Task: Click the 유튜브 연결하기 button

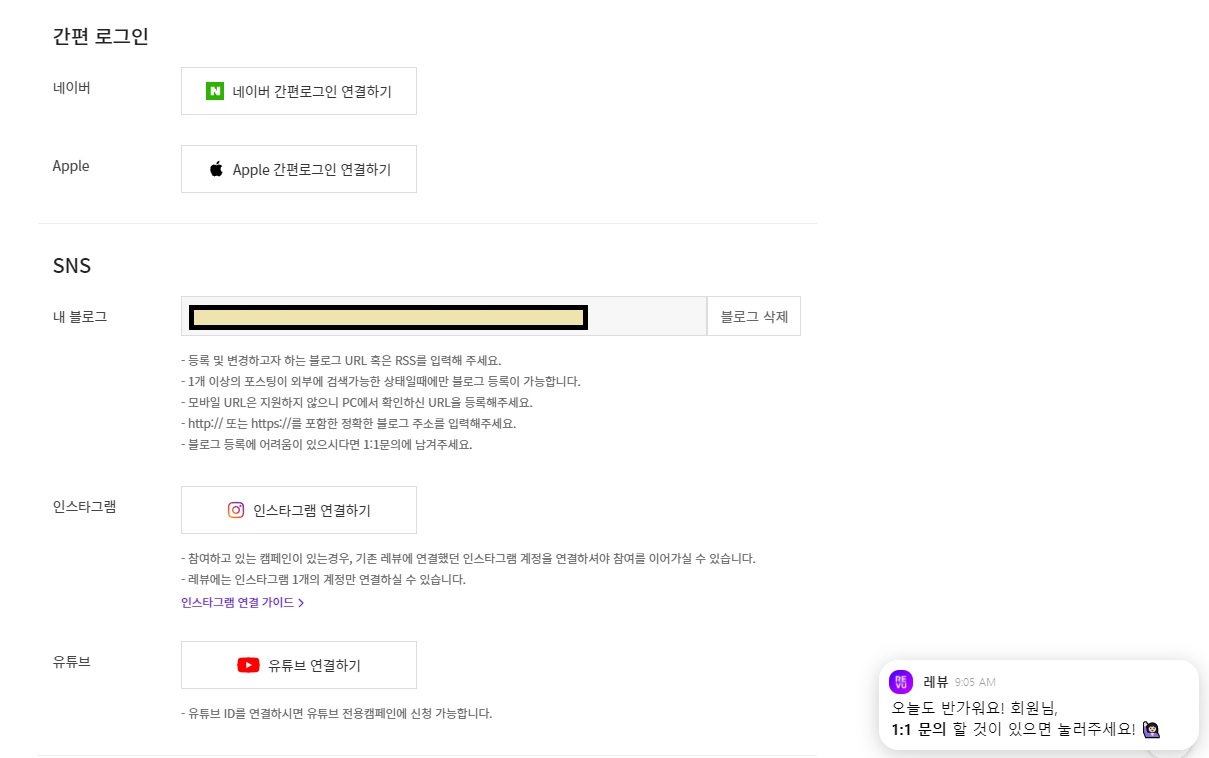Action: pos(298,665)
